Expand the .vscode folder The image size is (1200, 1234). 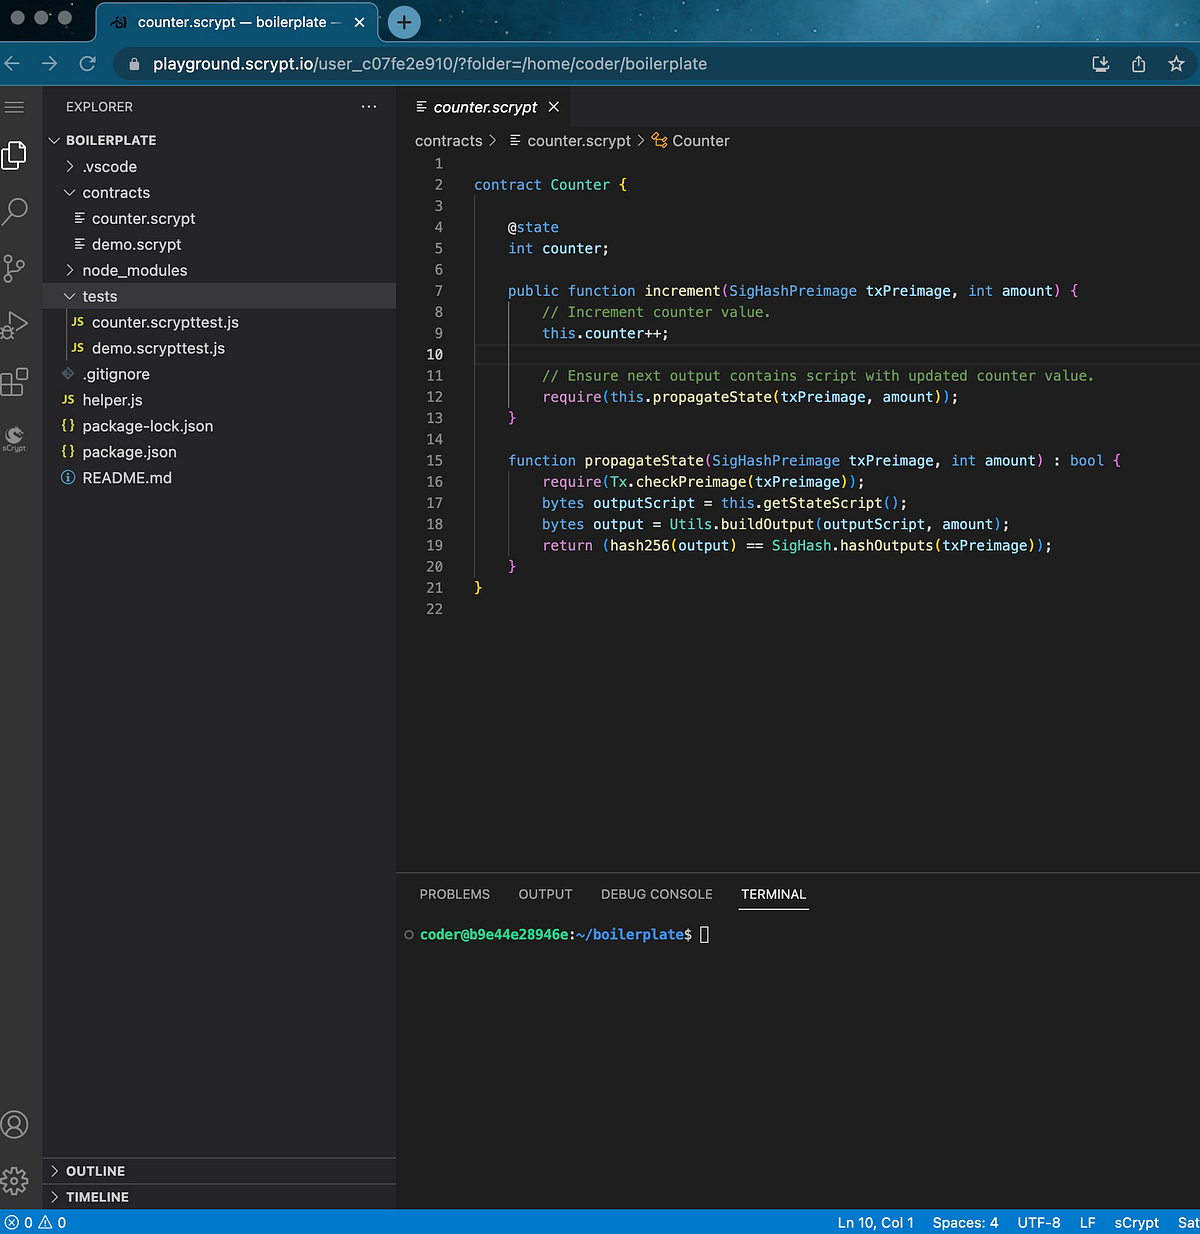[109, 167]
